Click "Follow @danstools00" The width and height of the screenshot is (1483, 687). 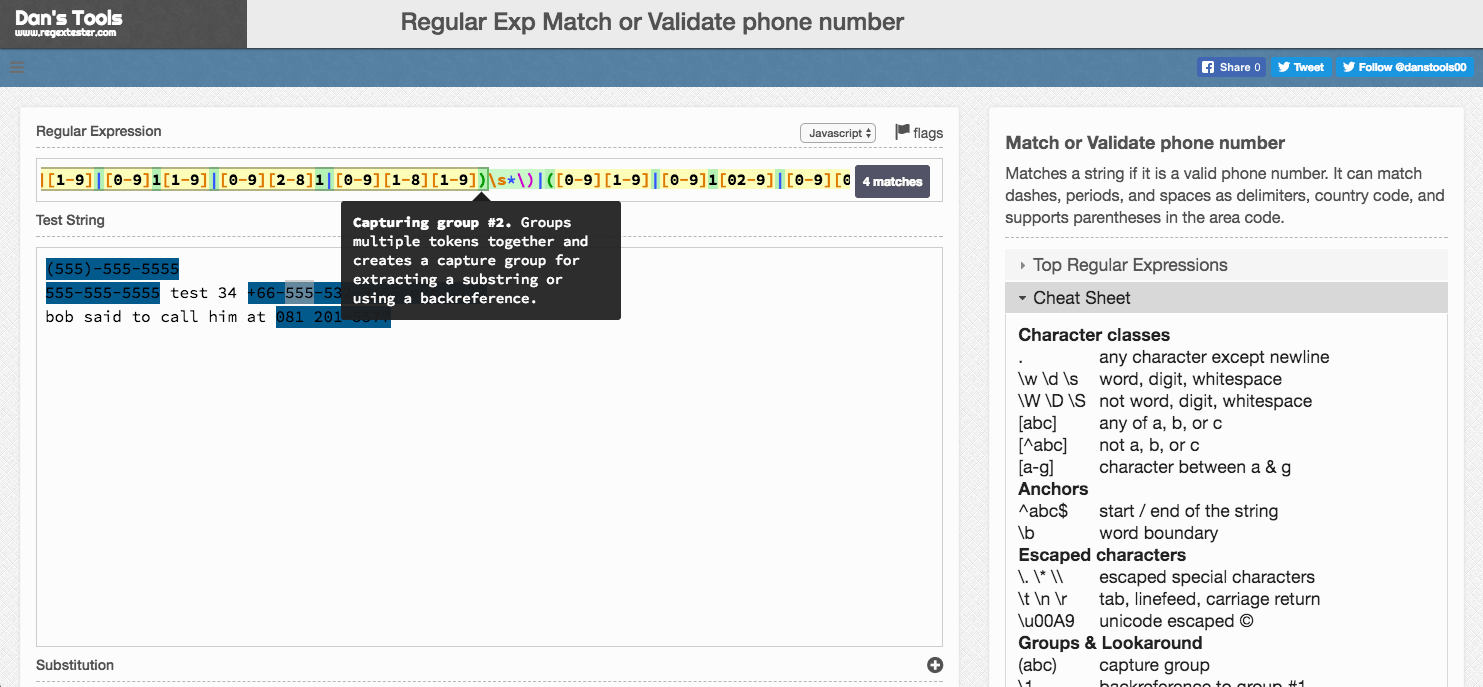pyautogui.click(x=1404, y=67)
